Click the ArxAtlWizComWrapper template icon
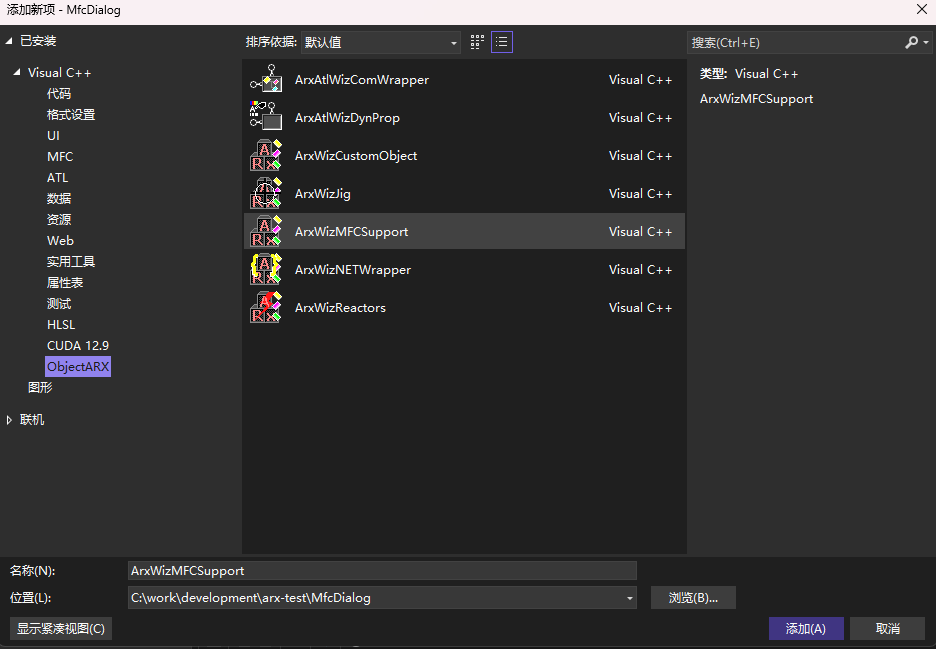The height and width of the screenshot is (649, 936). 265,80
